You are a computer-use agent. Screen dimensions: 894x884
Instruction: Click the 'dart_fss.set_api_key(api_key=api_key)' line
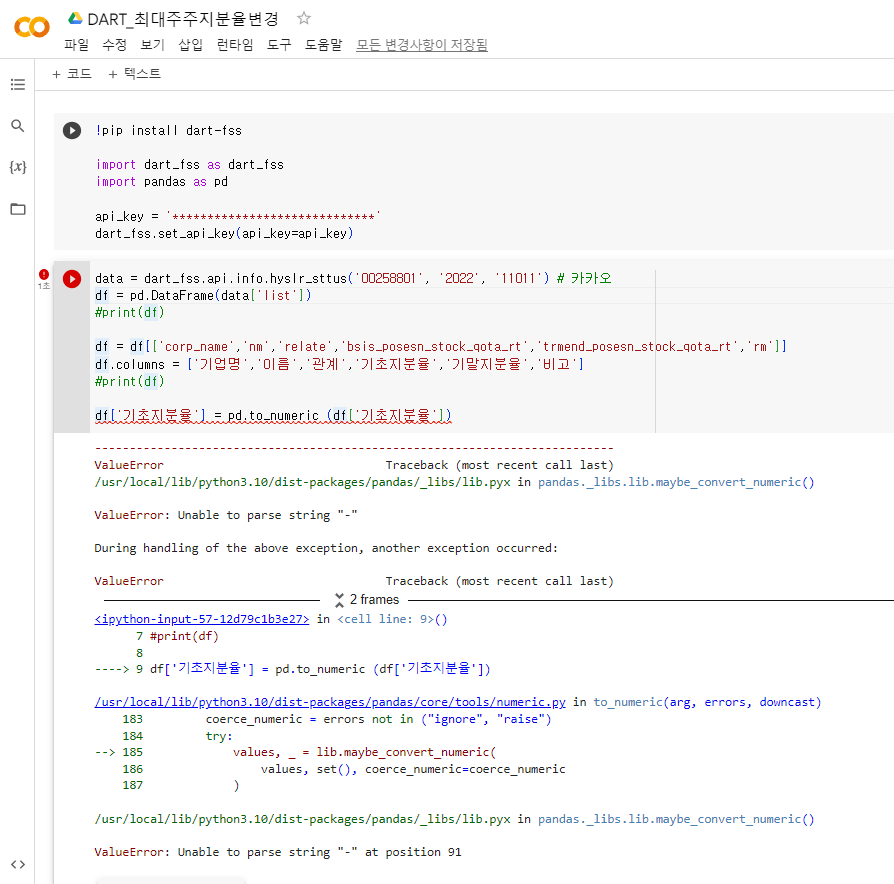point(224,233)
